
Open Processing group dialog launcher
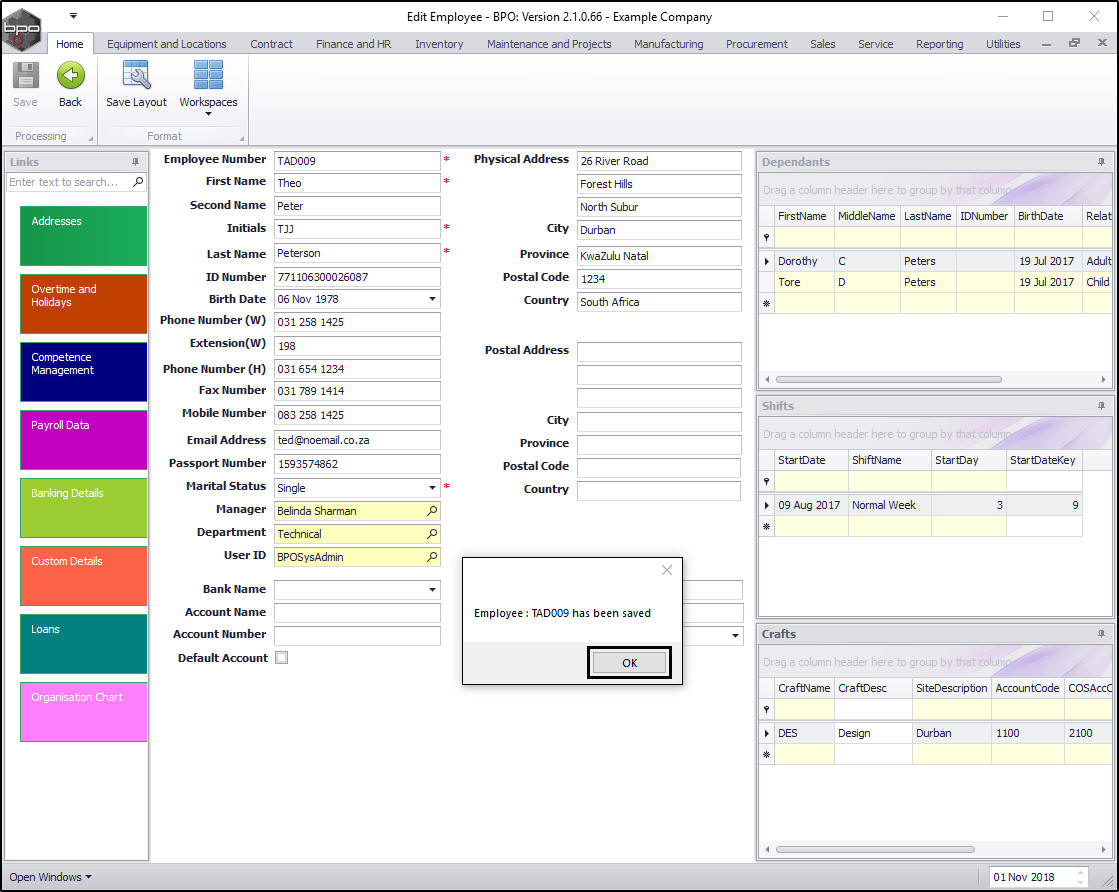pos(90,138)
